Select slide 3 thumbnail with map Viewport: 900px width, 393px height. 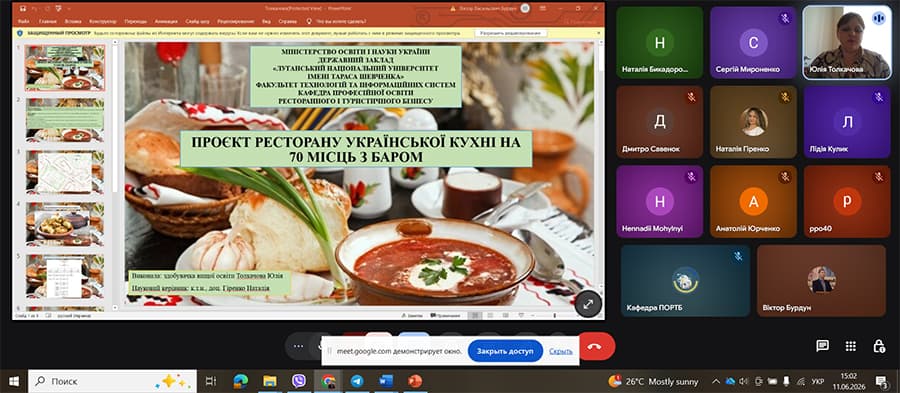click(x=65, y=172)
